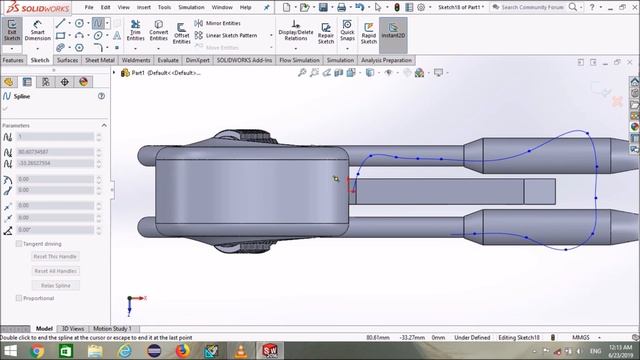Click the Rapid Sketch tool
Image resolution: width=640 pixels, height=360 pixels.
pyautogui.click(x=369, y=33)
